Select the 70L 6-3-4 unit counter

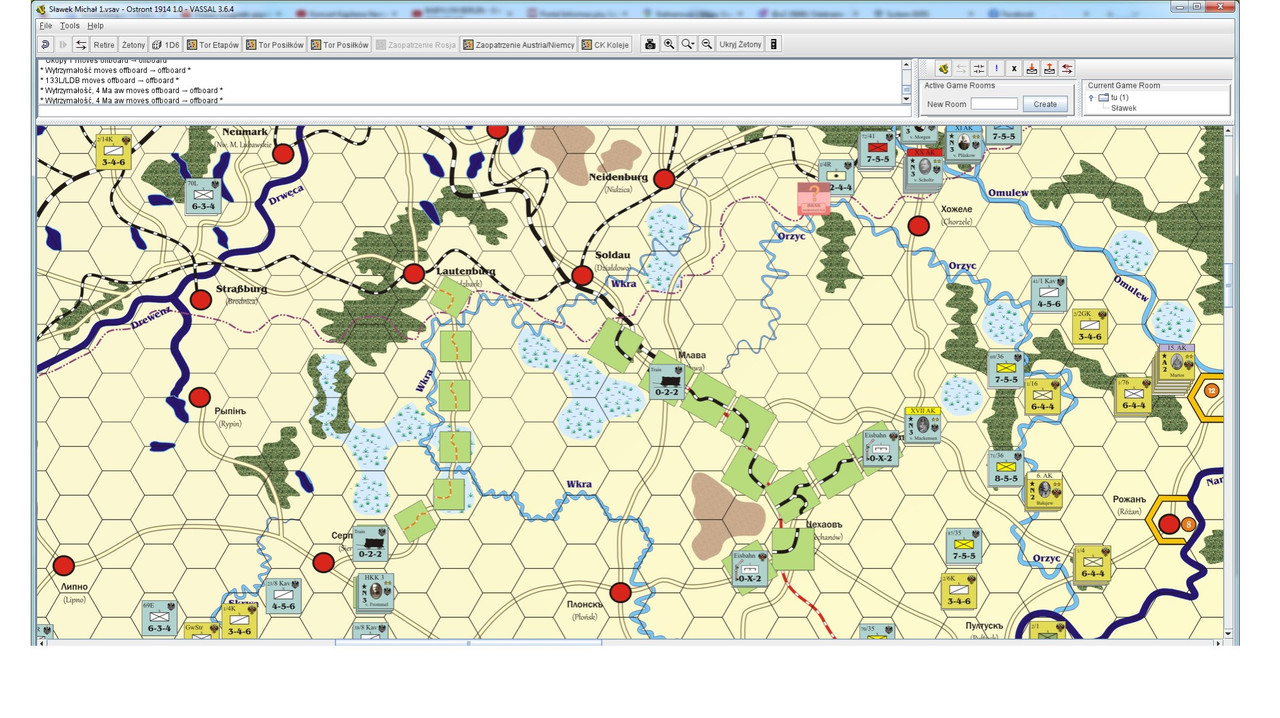[202, 195]
